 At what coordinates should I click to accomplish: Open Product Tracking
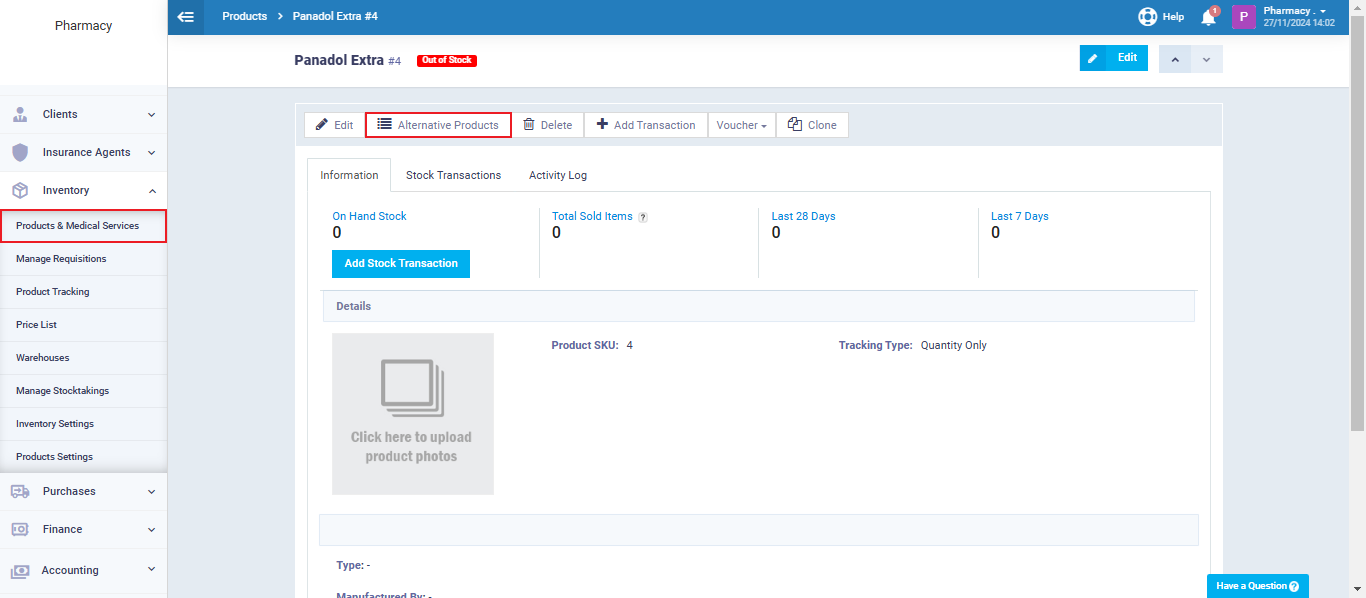pos(83,292)
